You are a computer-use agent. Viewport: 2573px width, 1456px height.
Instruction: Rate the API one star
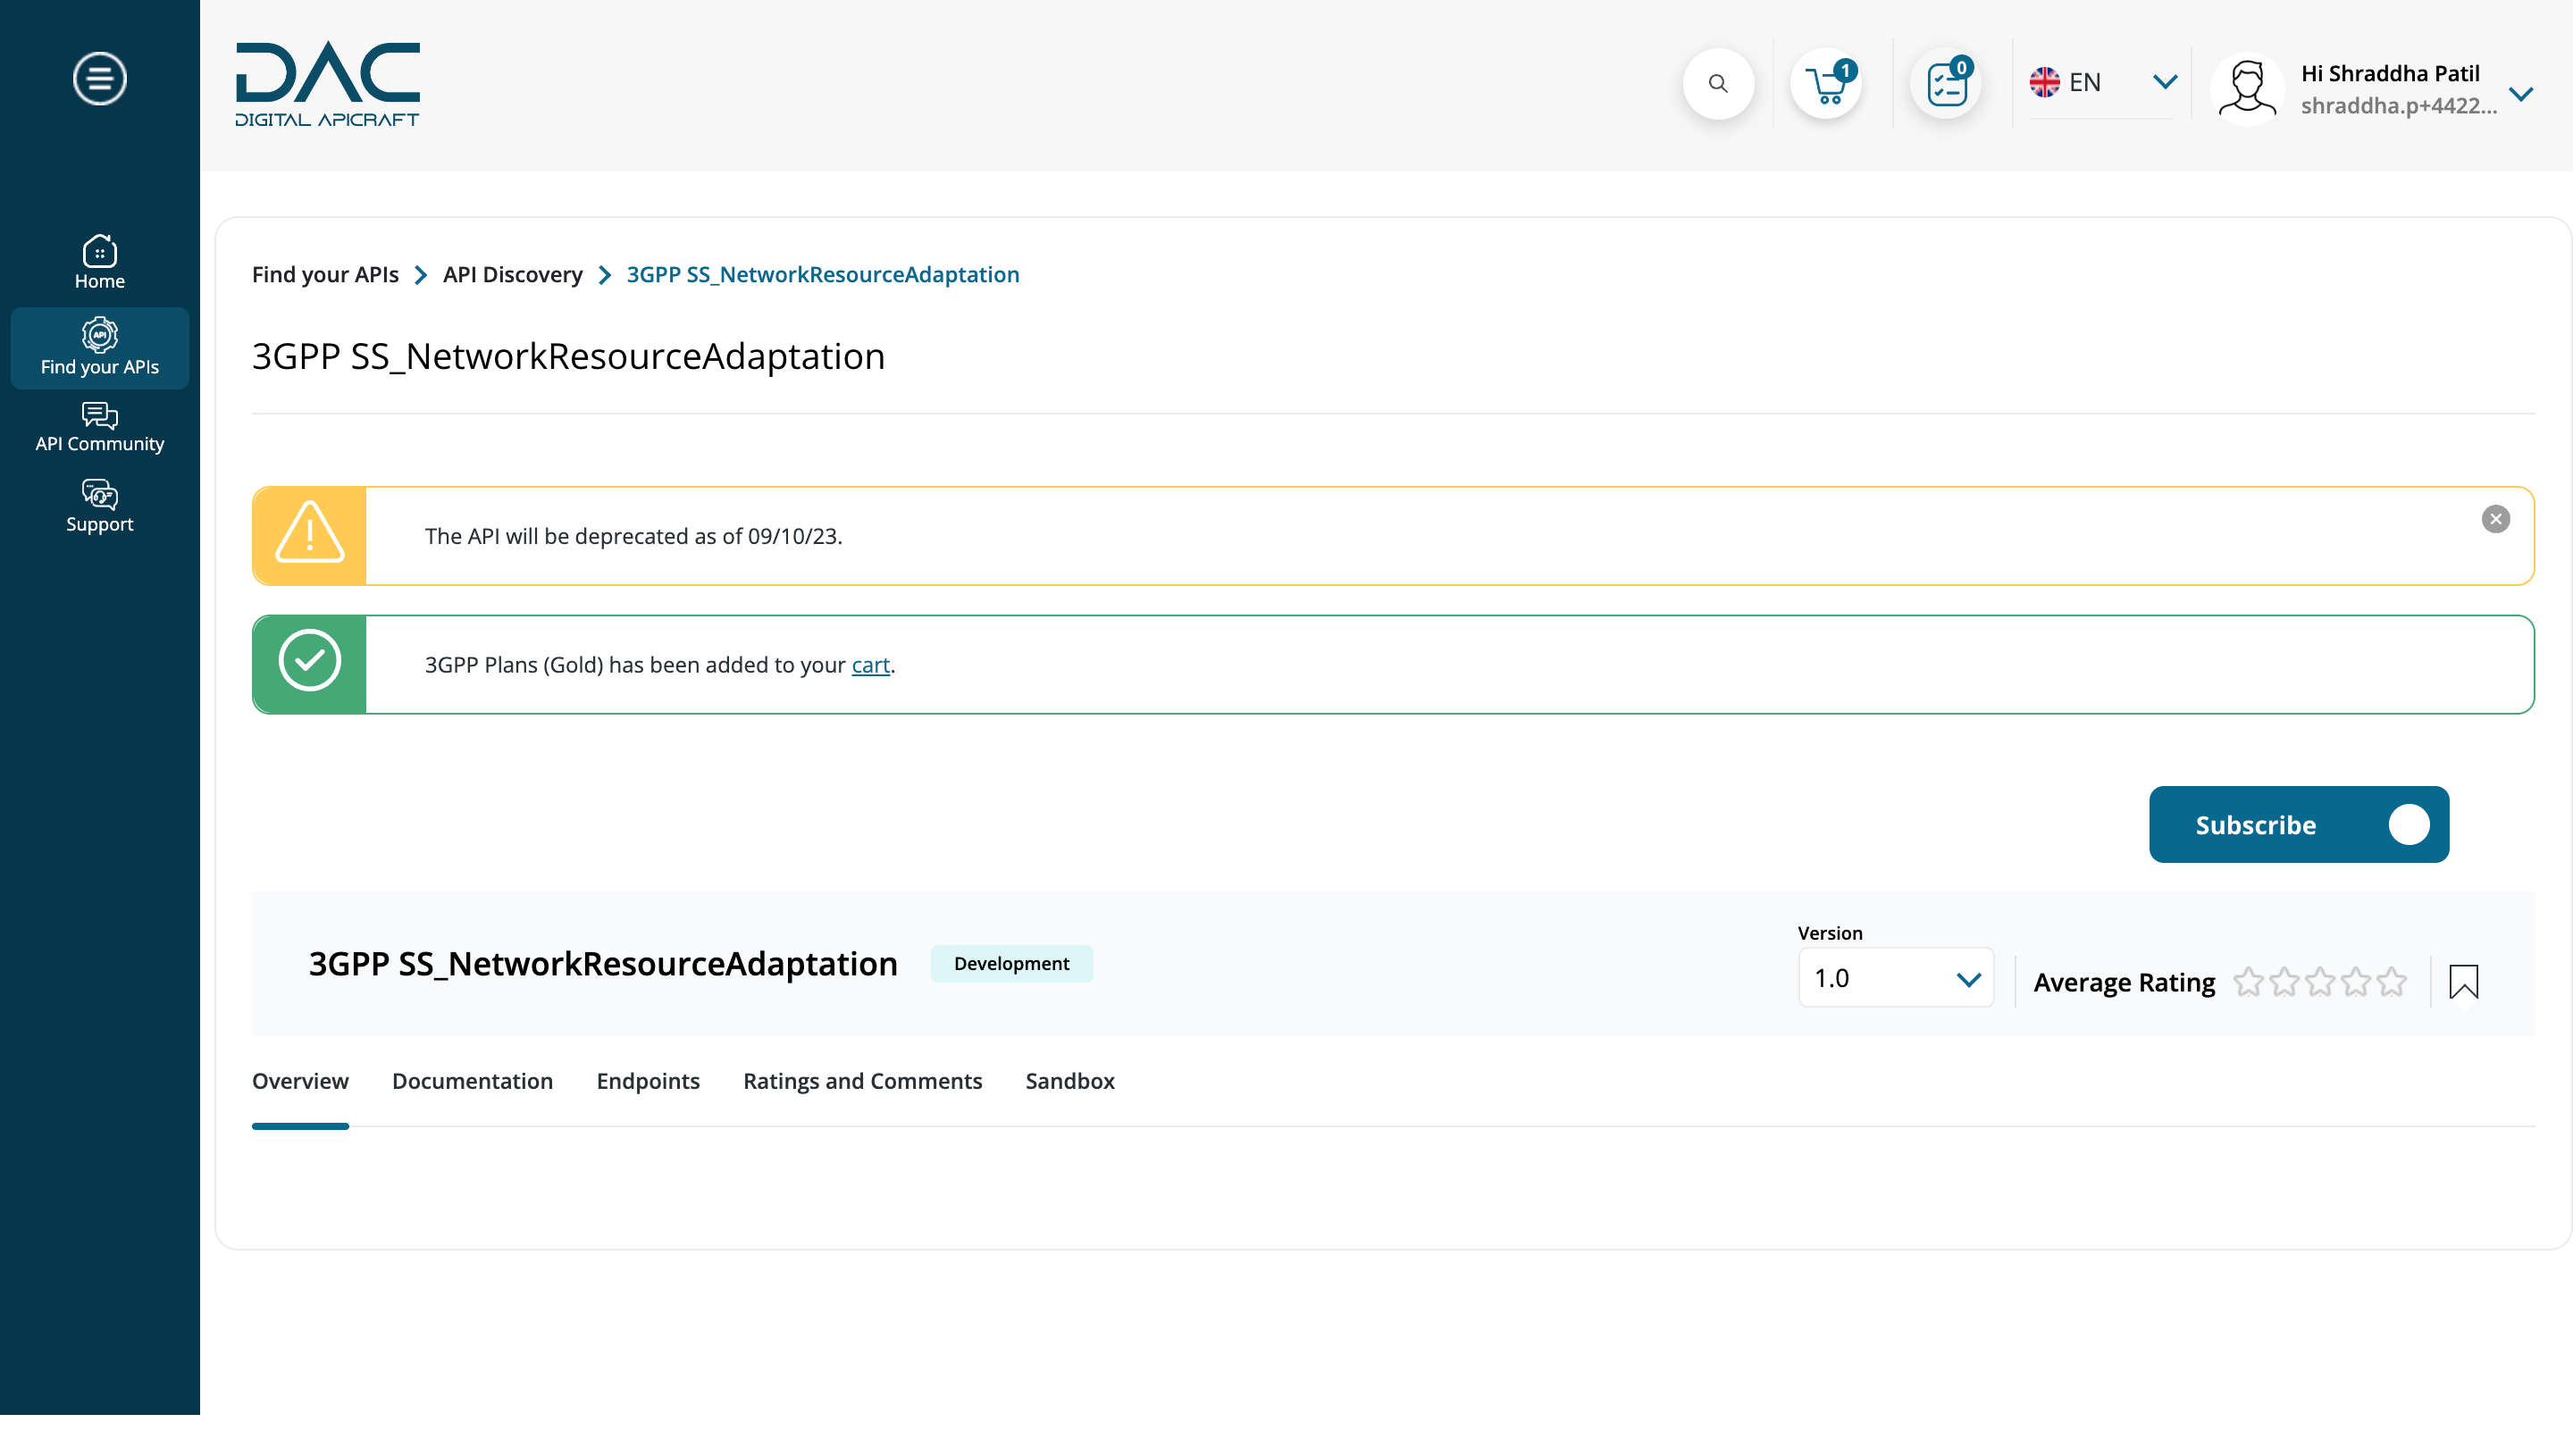pos(2248,982)
